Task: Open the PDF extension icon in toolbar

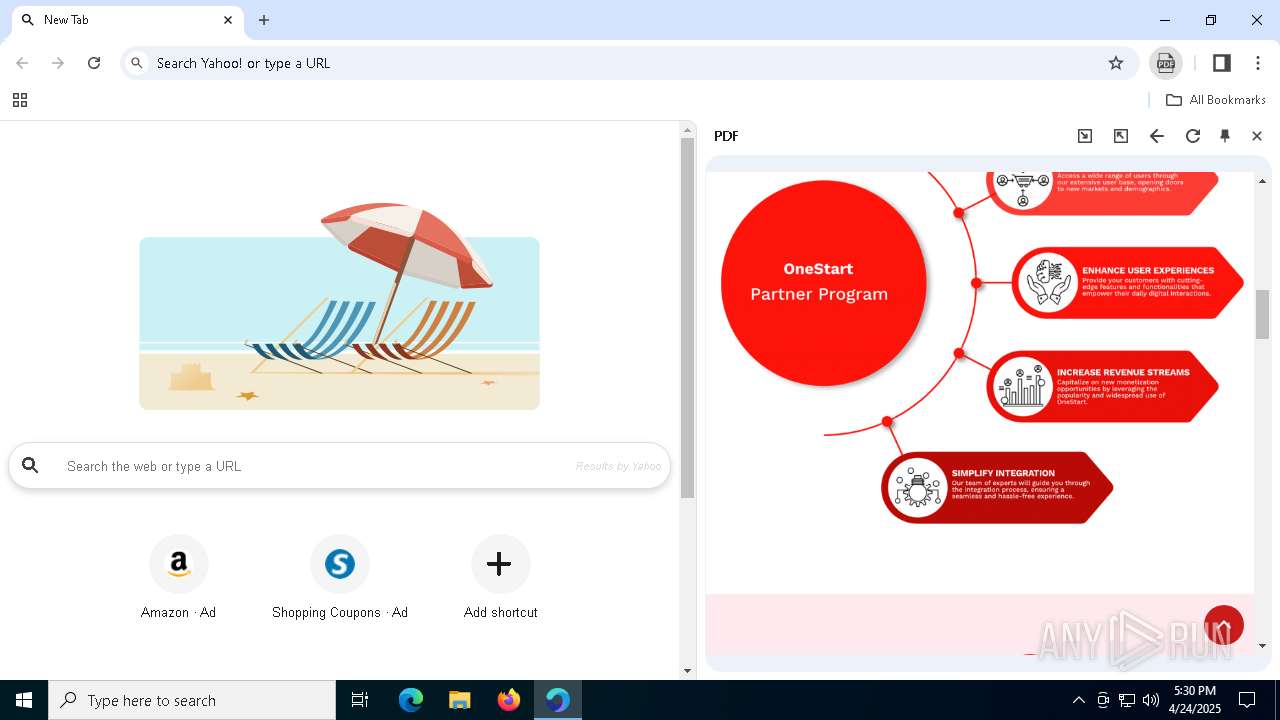Action: (1165, 63)
